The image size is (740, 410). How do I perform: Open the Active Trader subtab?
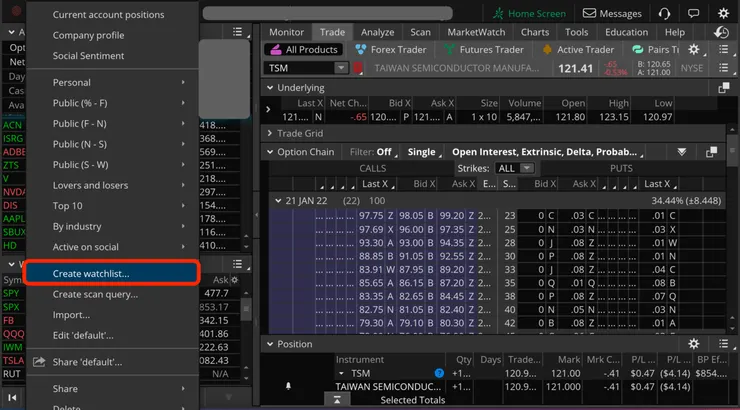click(x=578, y=50)
